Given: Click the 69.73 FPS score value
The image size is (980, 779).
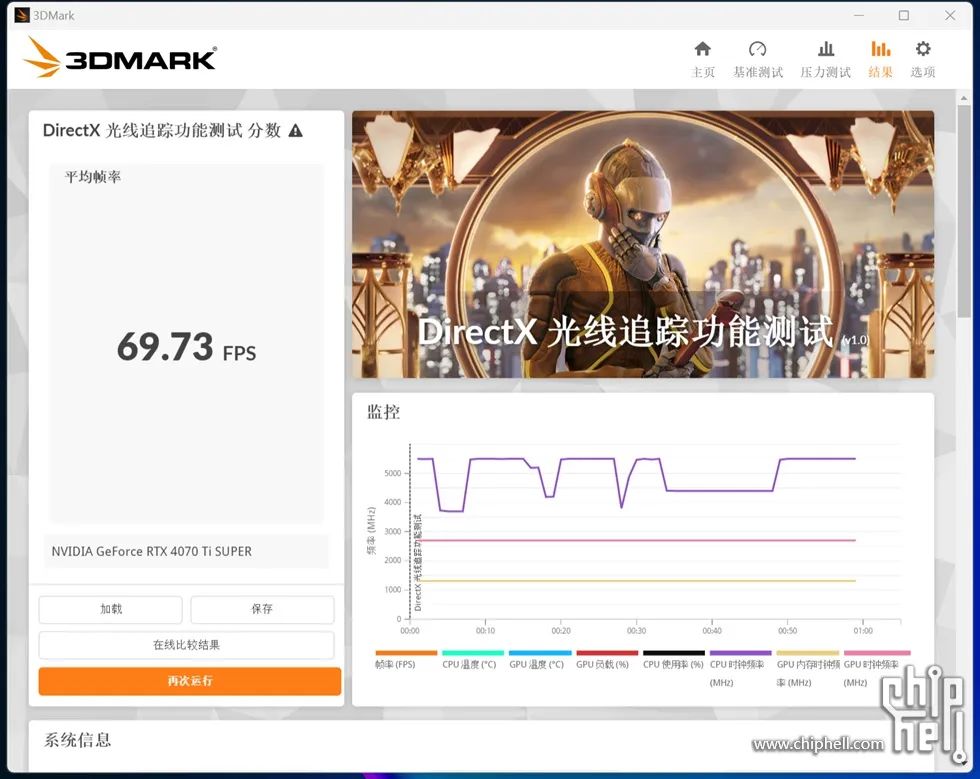Looking at the screenshot, I should point(186,348).
